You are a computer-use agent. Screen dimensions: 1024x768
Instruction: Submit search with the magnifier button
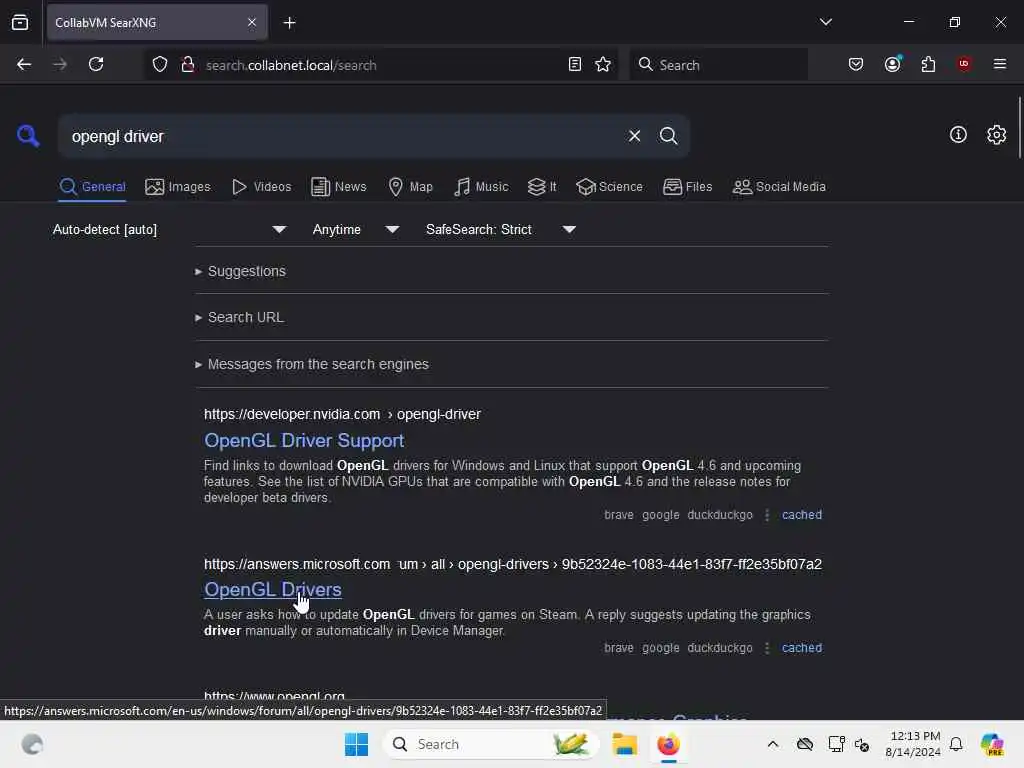click(668, 136)
